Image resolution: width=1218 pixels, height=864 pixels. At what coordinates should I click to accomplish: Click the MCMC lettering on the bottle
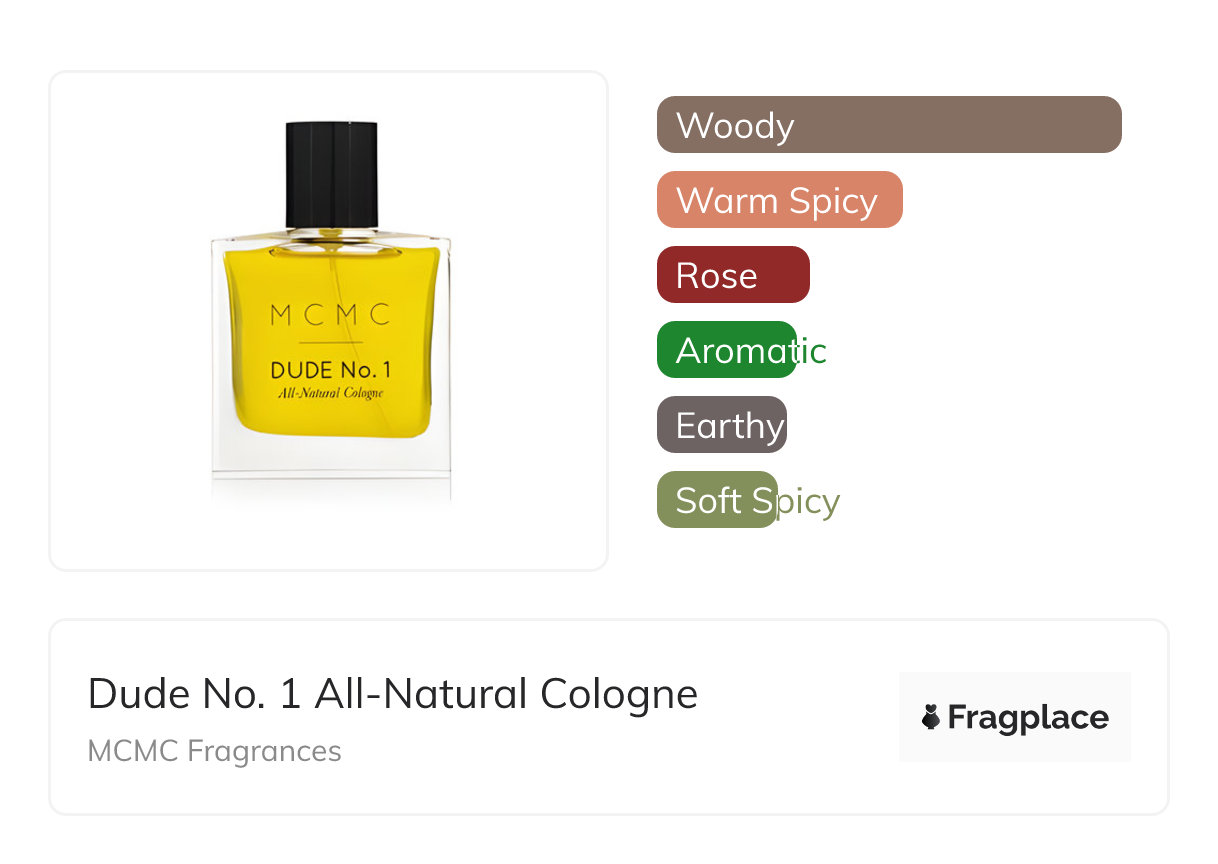[x=331, y=315]
